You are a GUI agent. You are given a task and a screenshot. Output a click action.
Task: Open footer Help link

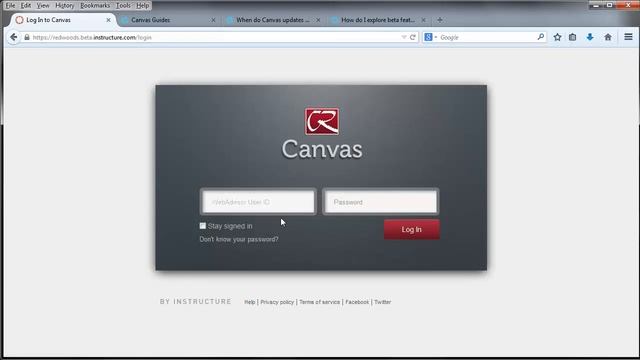click(x=249, y=302)
